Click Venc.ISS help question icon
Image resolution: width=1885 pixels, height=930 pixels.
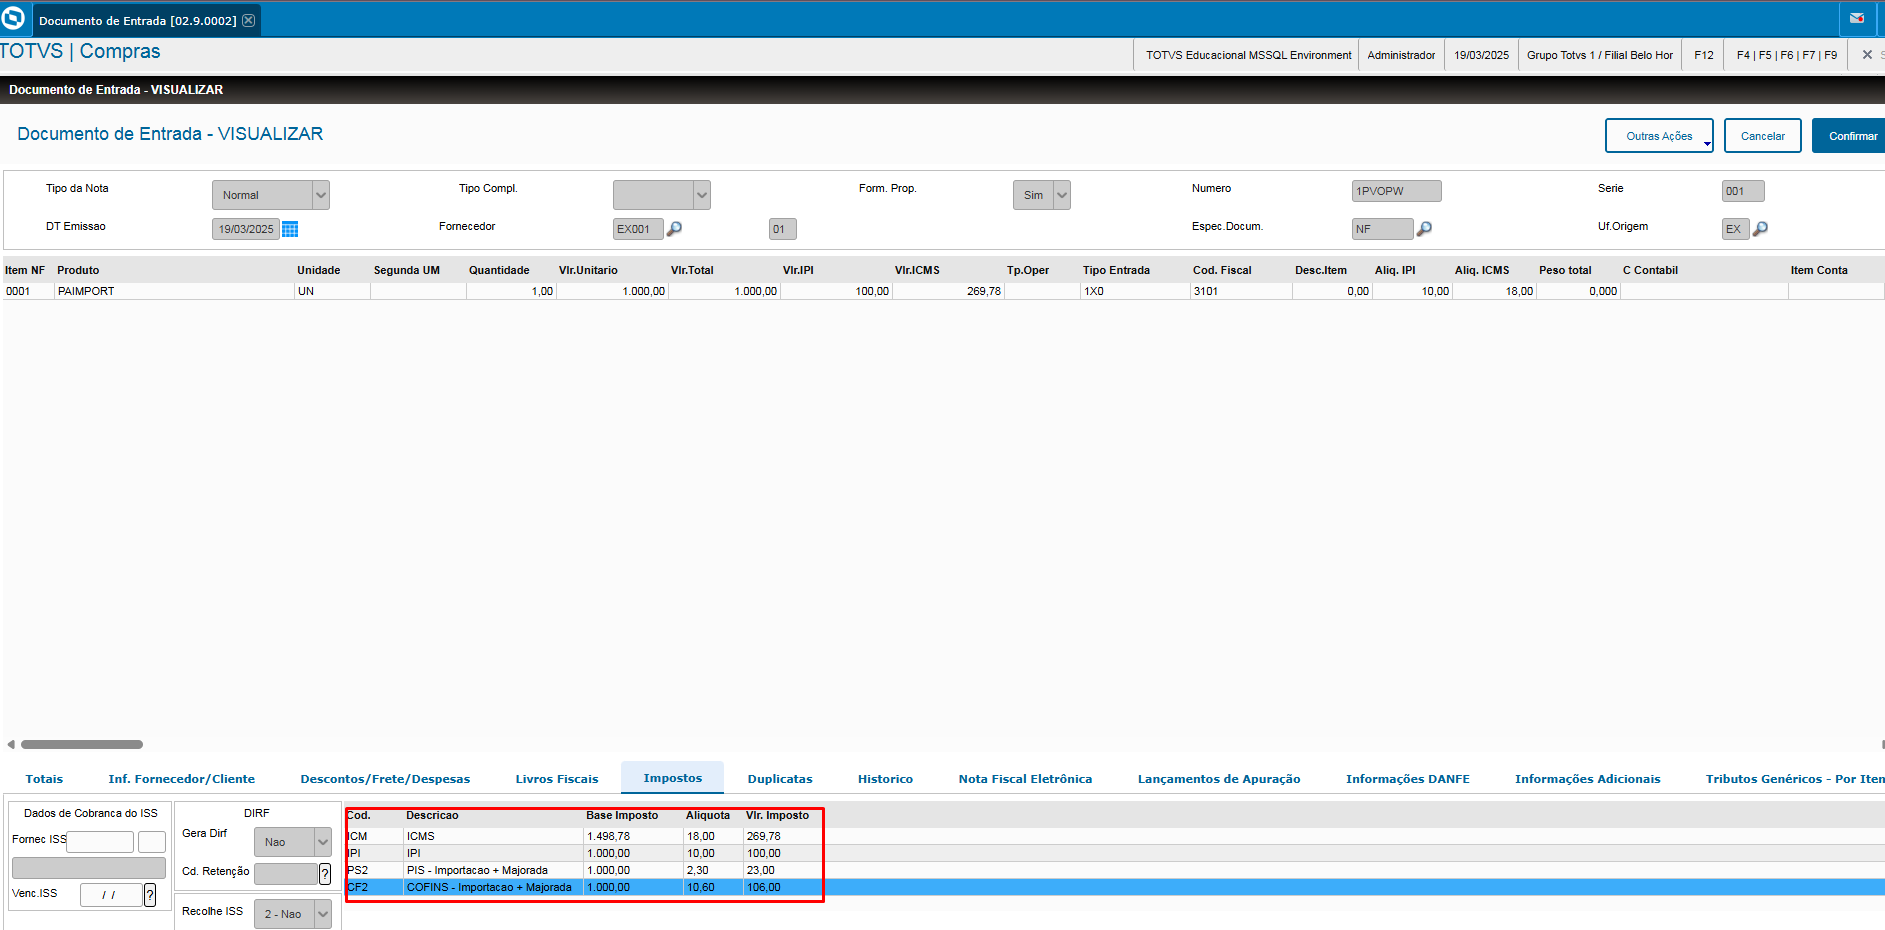pos(150,895)
